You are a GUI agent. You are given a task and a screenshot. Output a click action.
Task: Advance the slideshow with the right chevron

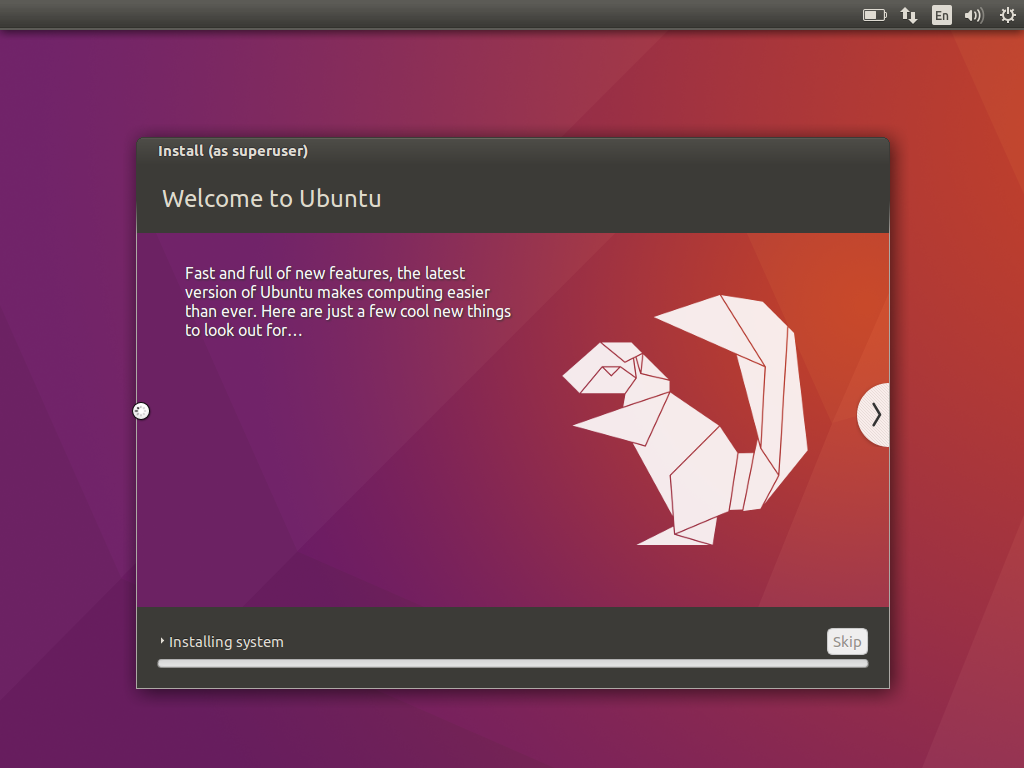875,413
